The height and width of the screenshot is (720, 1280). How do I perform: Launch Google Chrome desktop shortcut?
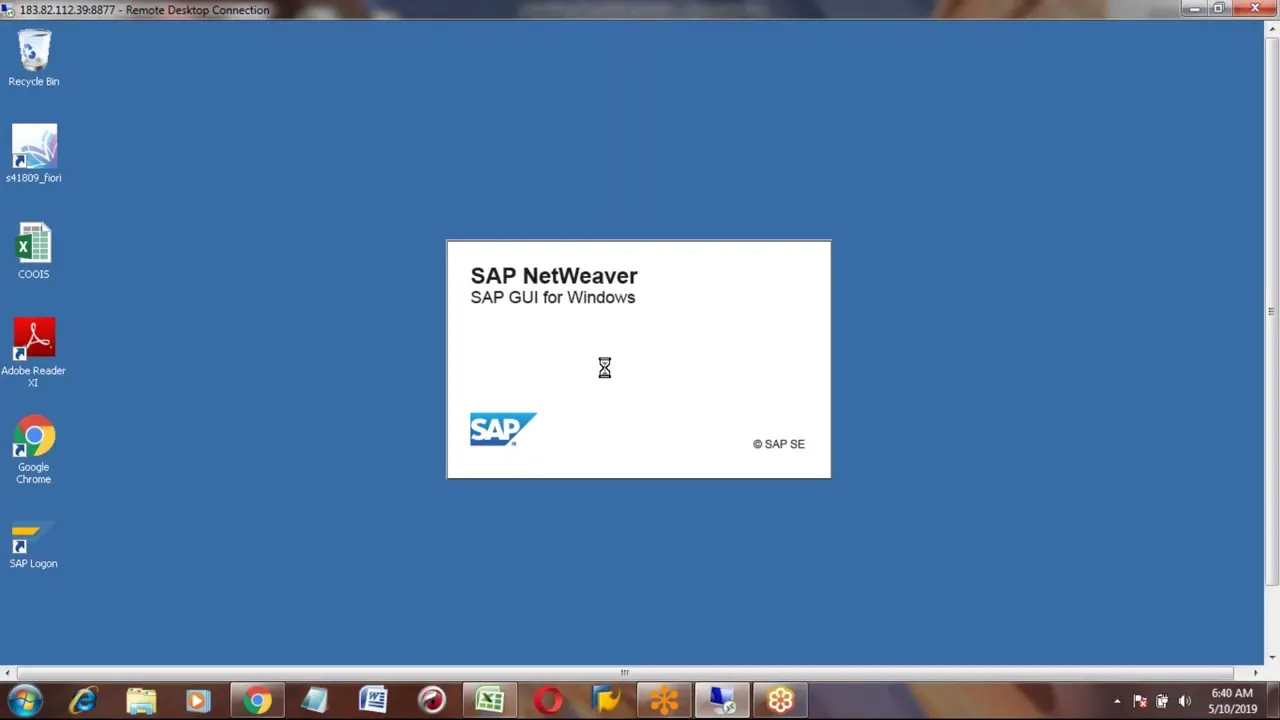click(34, 450)
